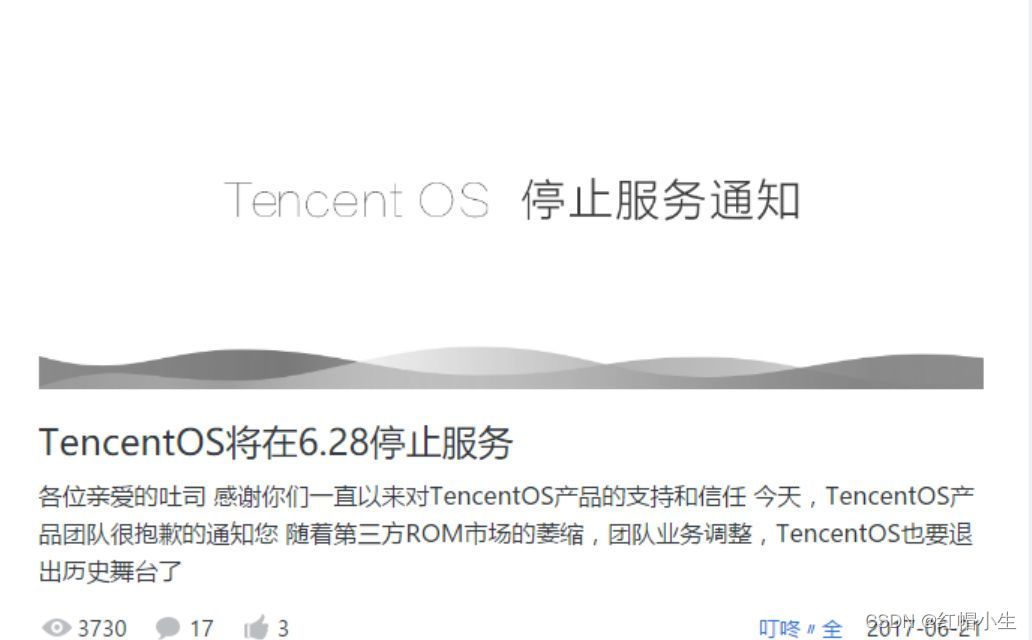Click the summary text 出历史舞台了
The image size is (1032, 640).
[x=110, y=571]
